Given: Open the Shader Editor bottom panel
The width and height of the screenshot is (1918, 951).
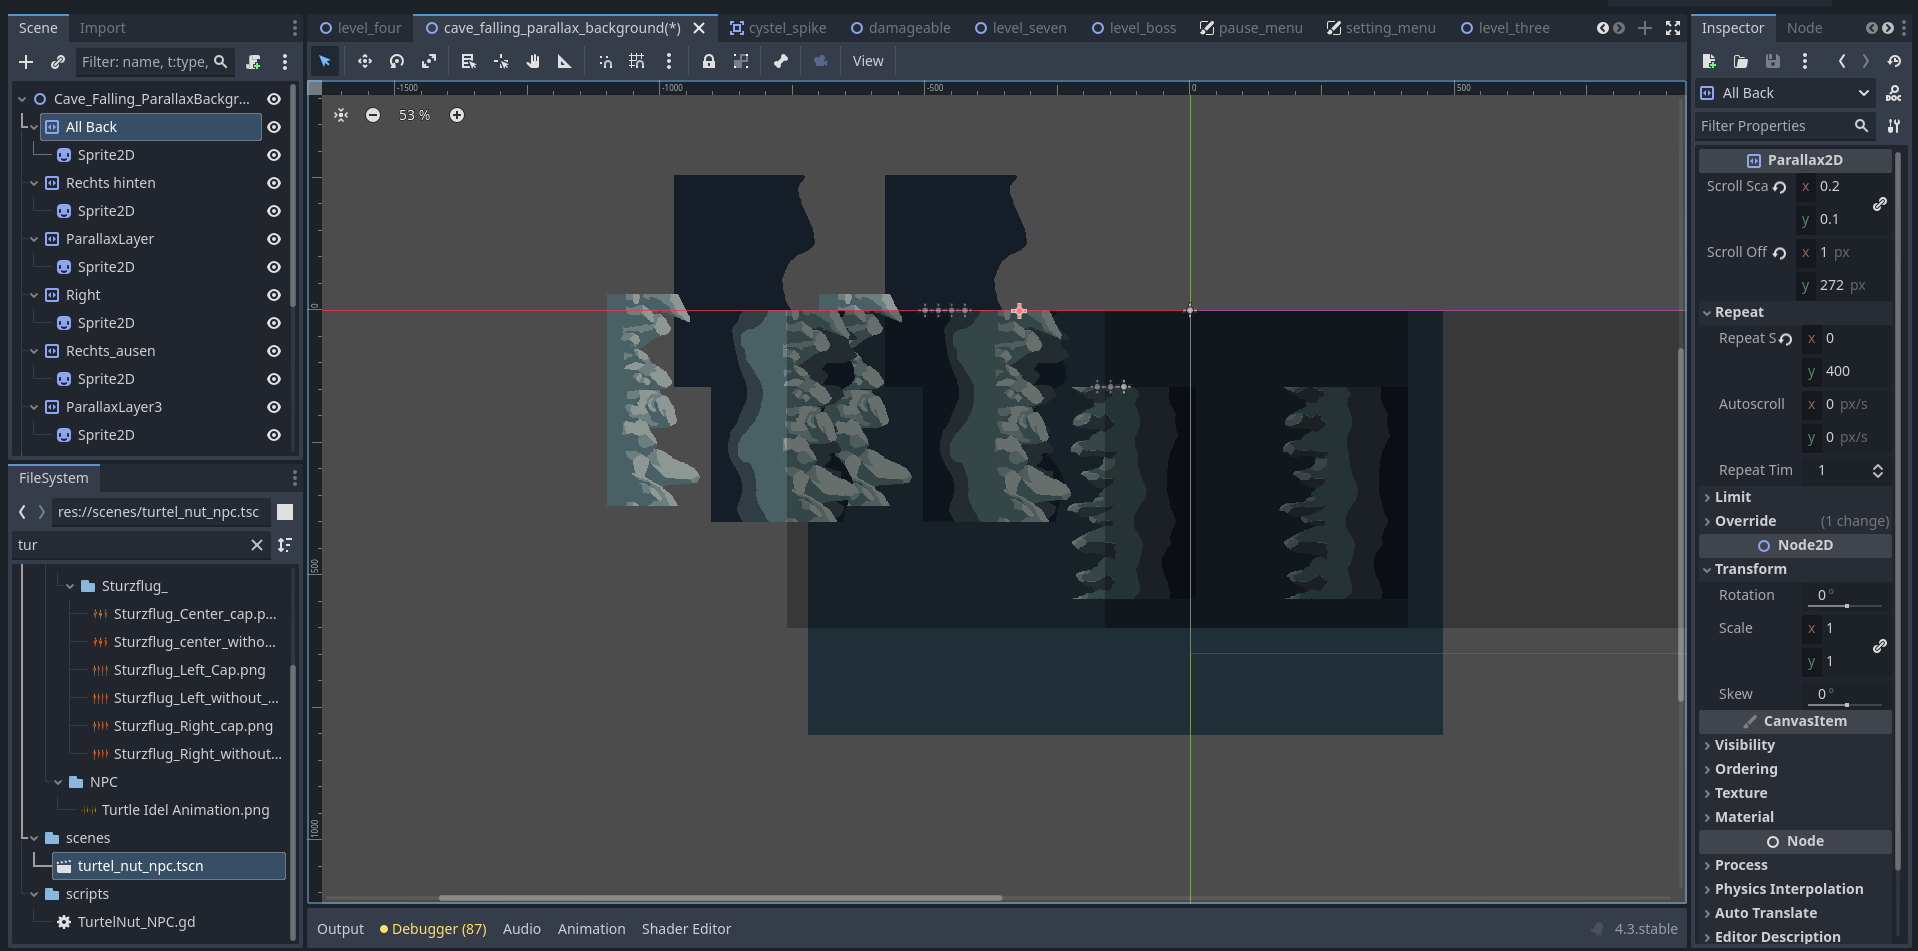Looking at the screenshot, I should point(686,929).
